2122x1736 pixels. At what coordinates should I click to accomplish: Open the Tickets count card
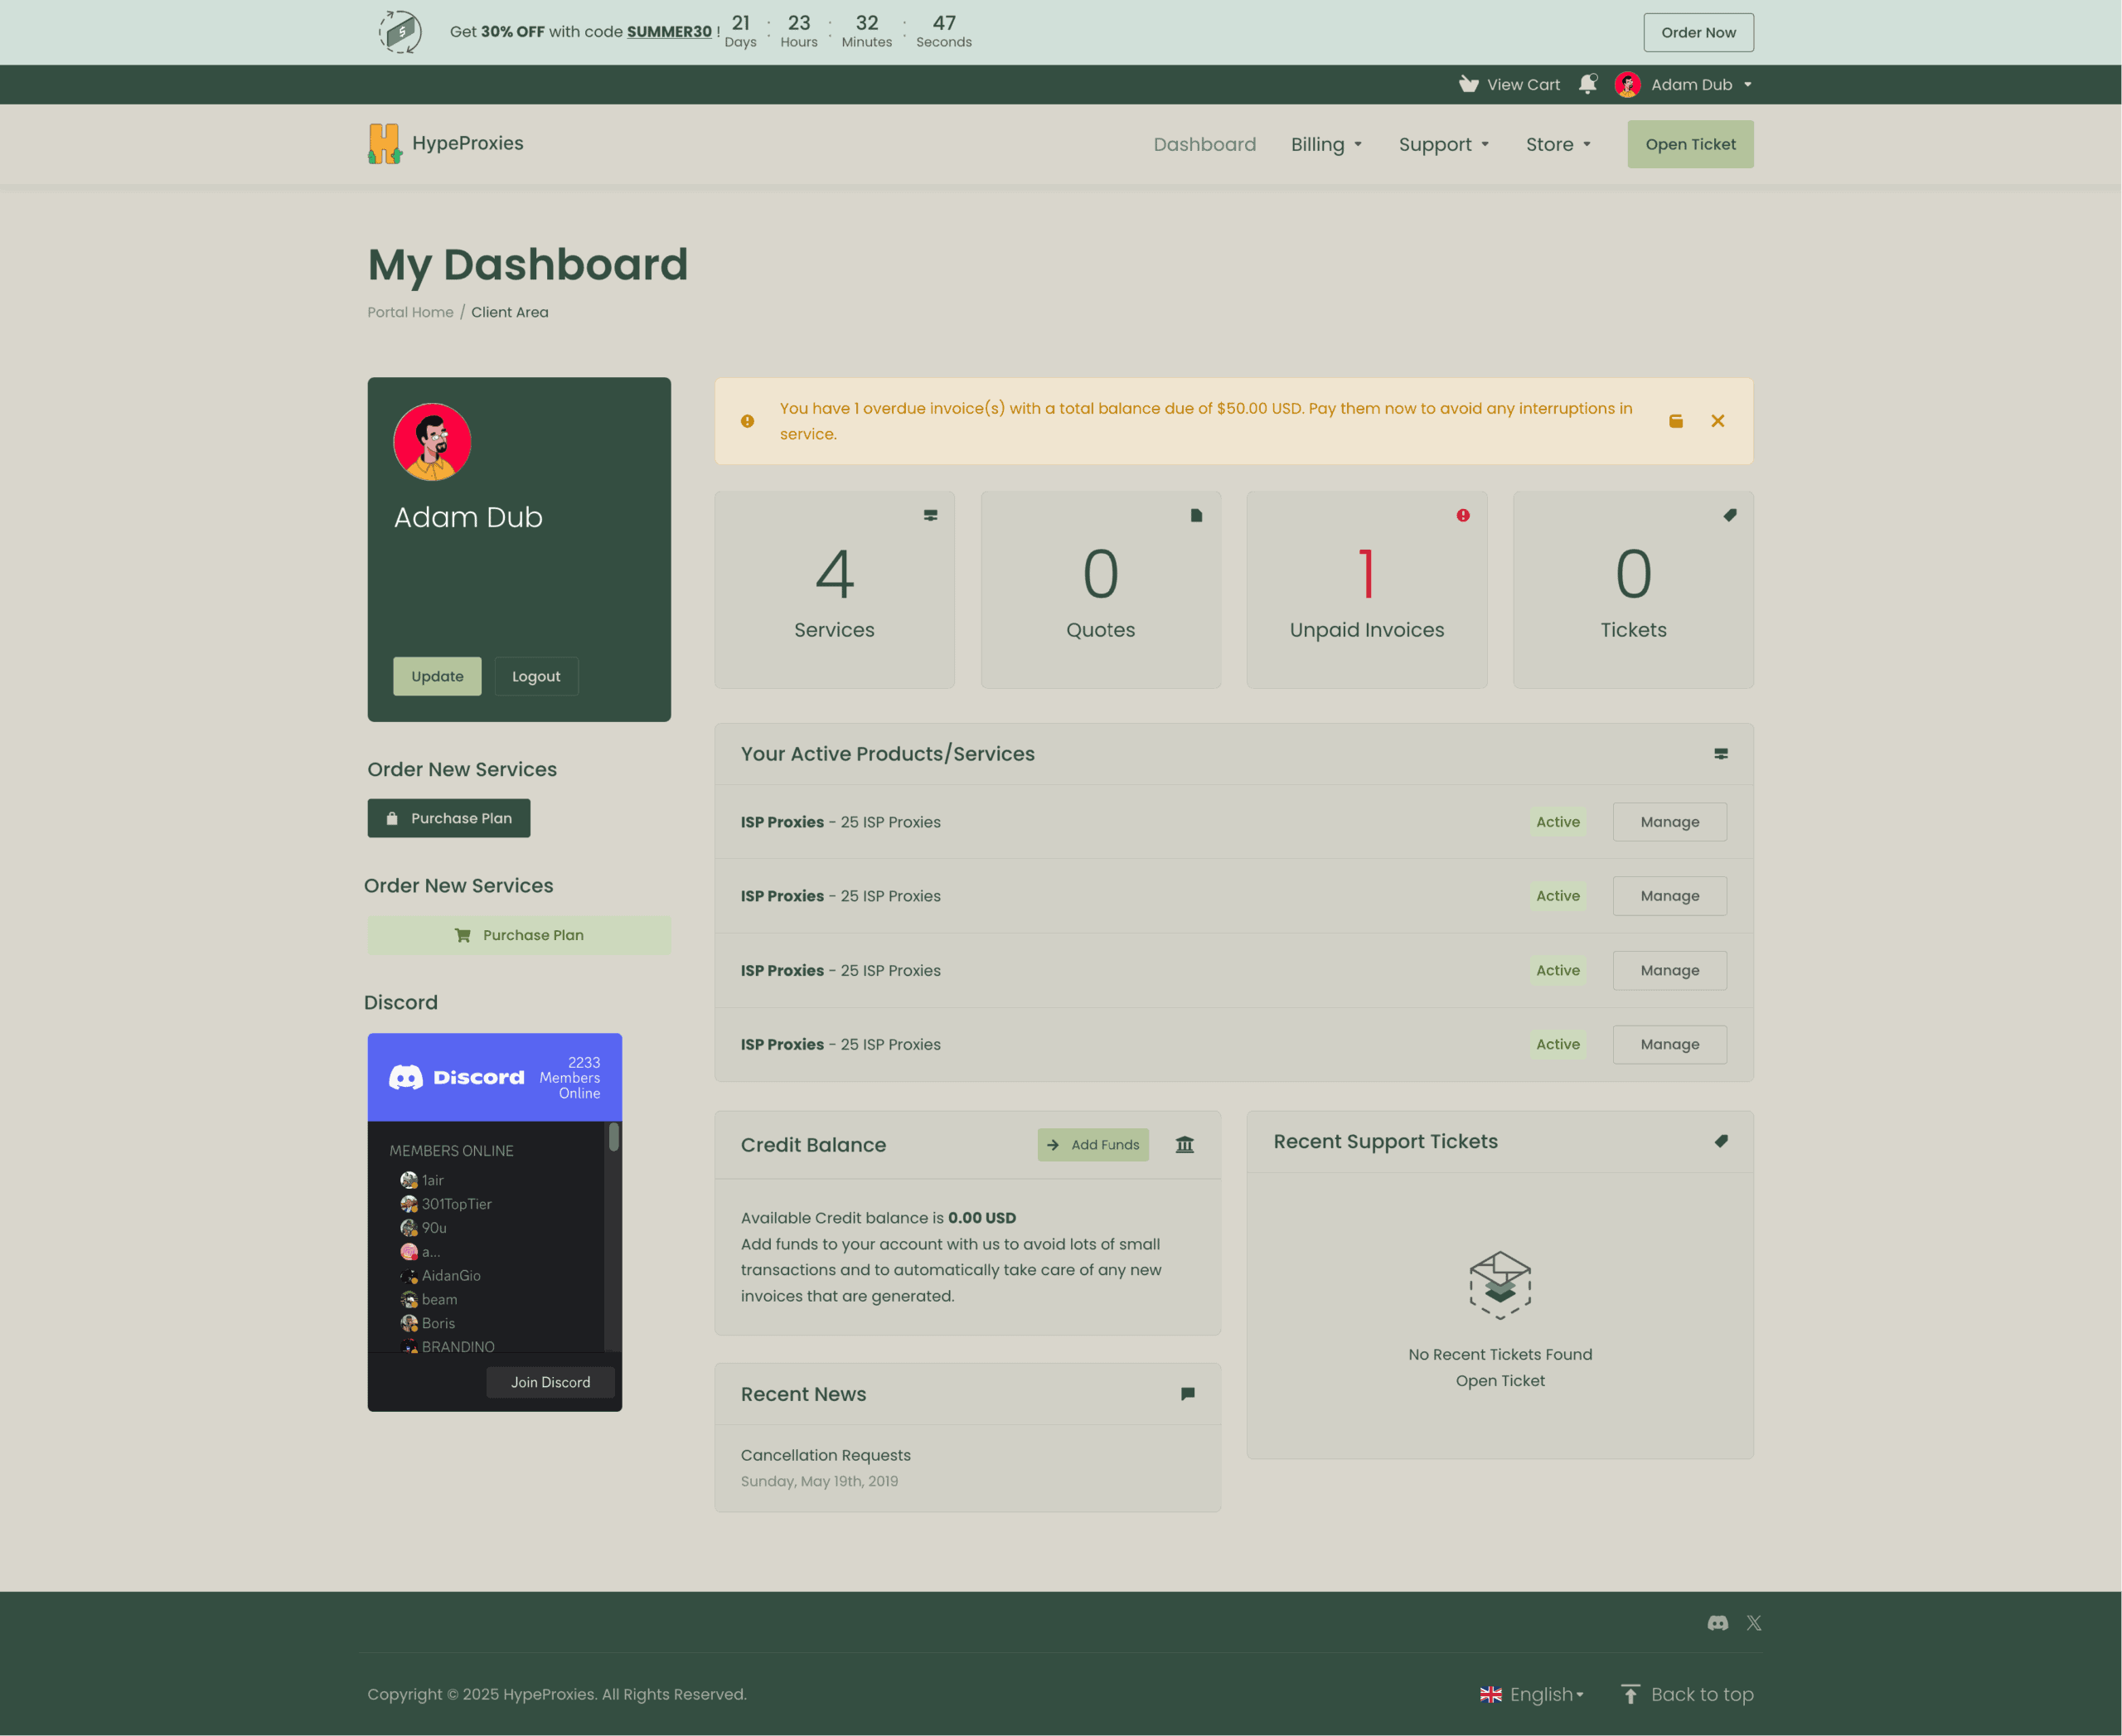click(x=1633, y=589)
